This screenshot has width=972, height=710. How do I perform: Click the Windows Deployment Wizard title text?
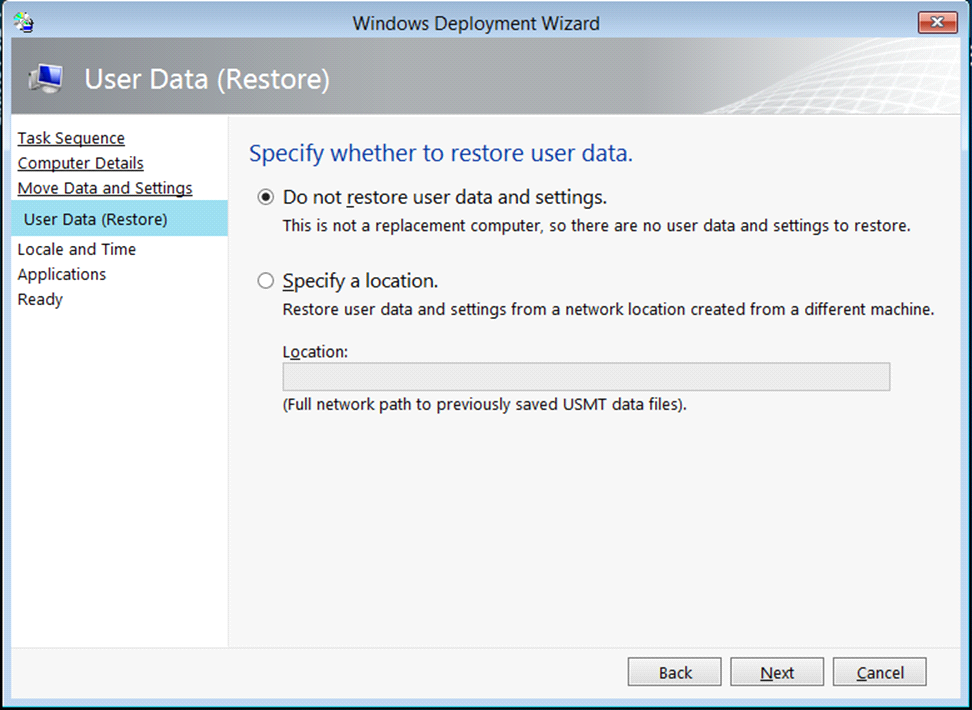point(476,22)
